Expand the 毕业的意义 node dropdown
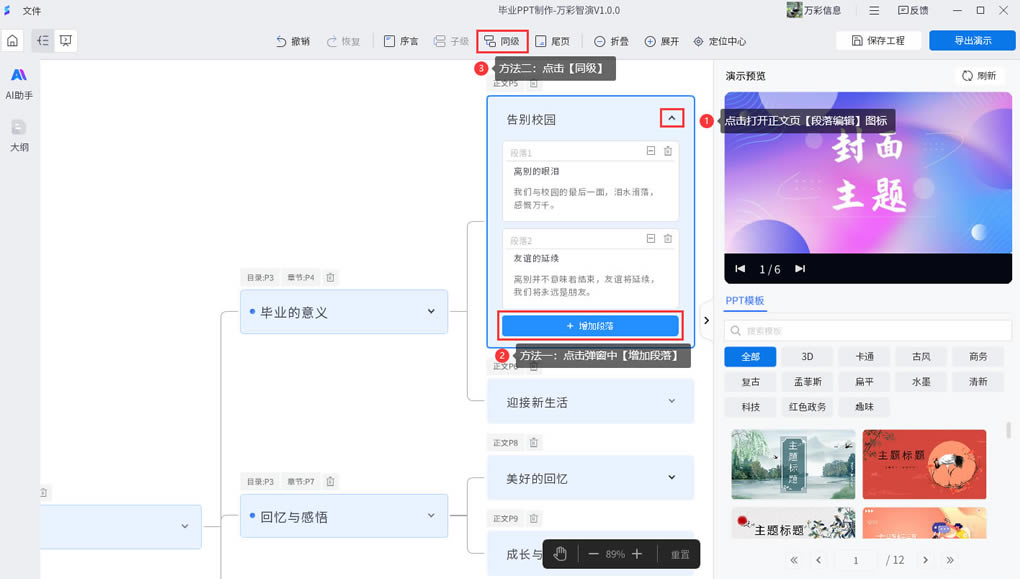This screenshot has width=1020, height=579. coord(431,311)
